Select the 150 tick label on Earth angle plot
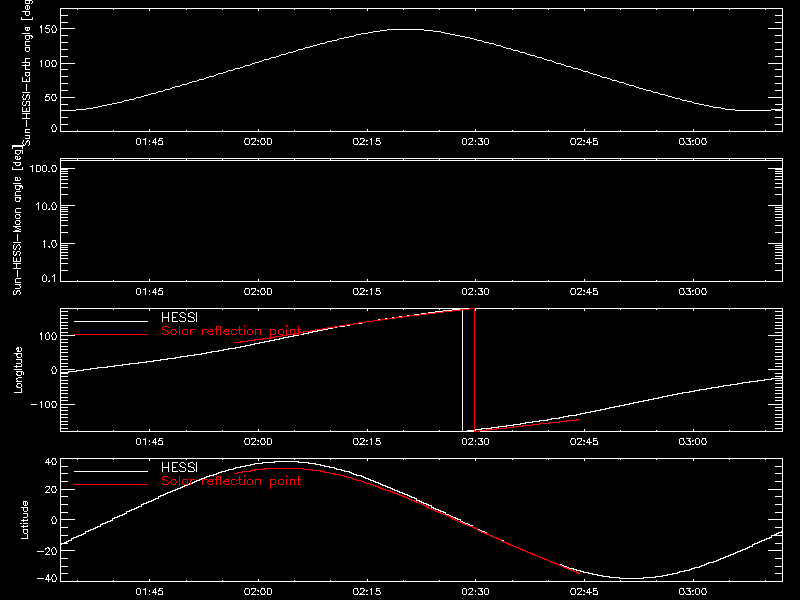The image size is (800, 600). 48,30
